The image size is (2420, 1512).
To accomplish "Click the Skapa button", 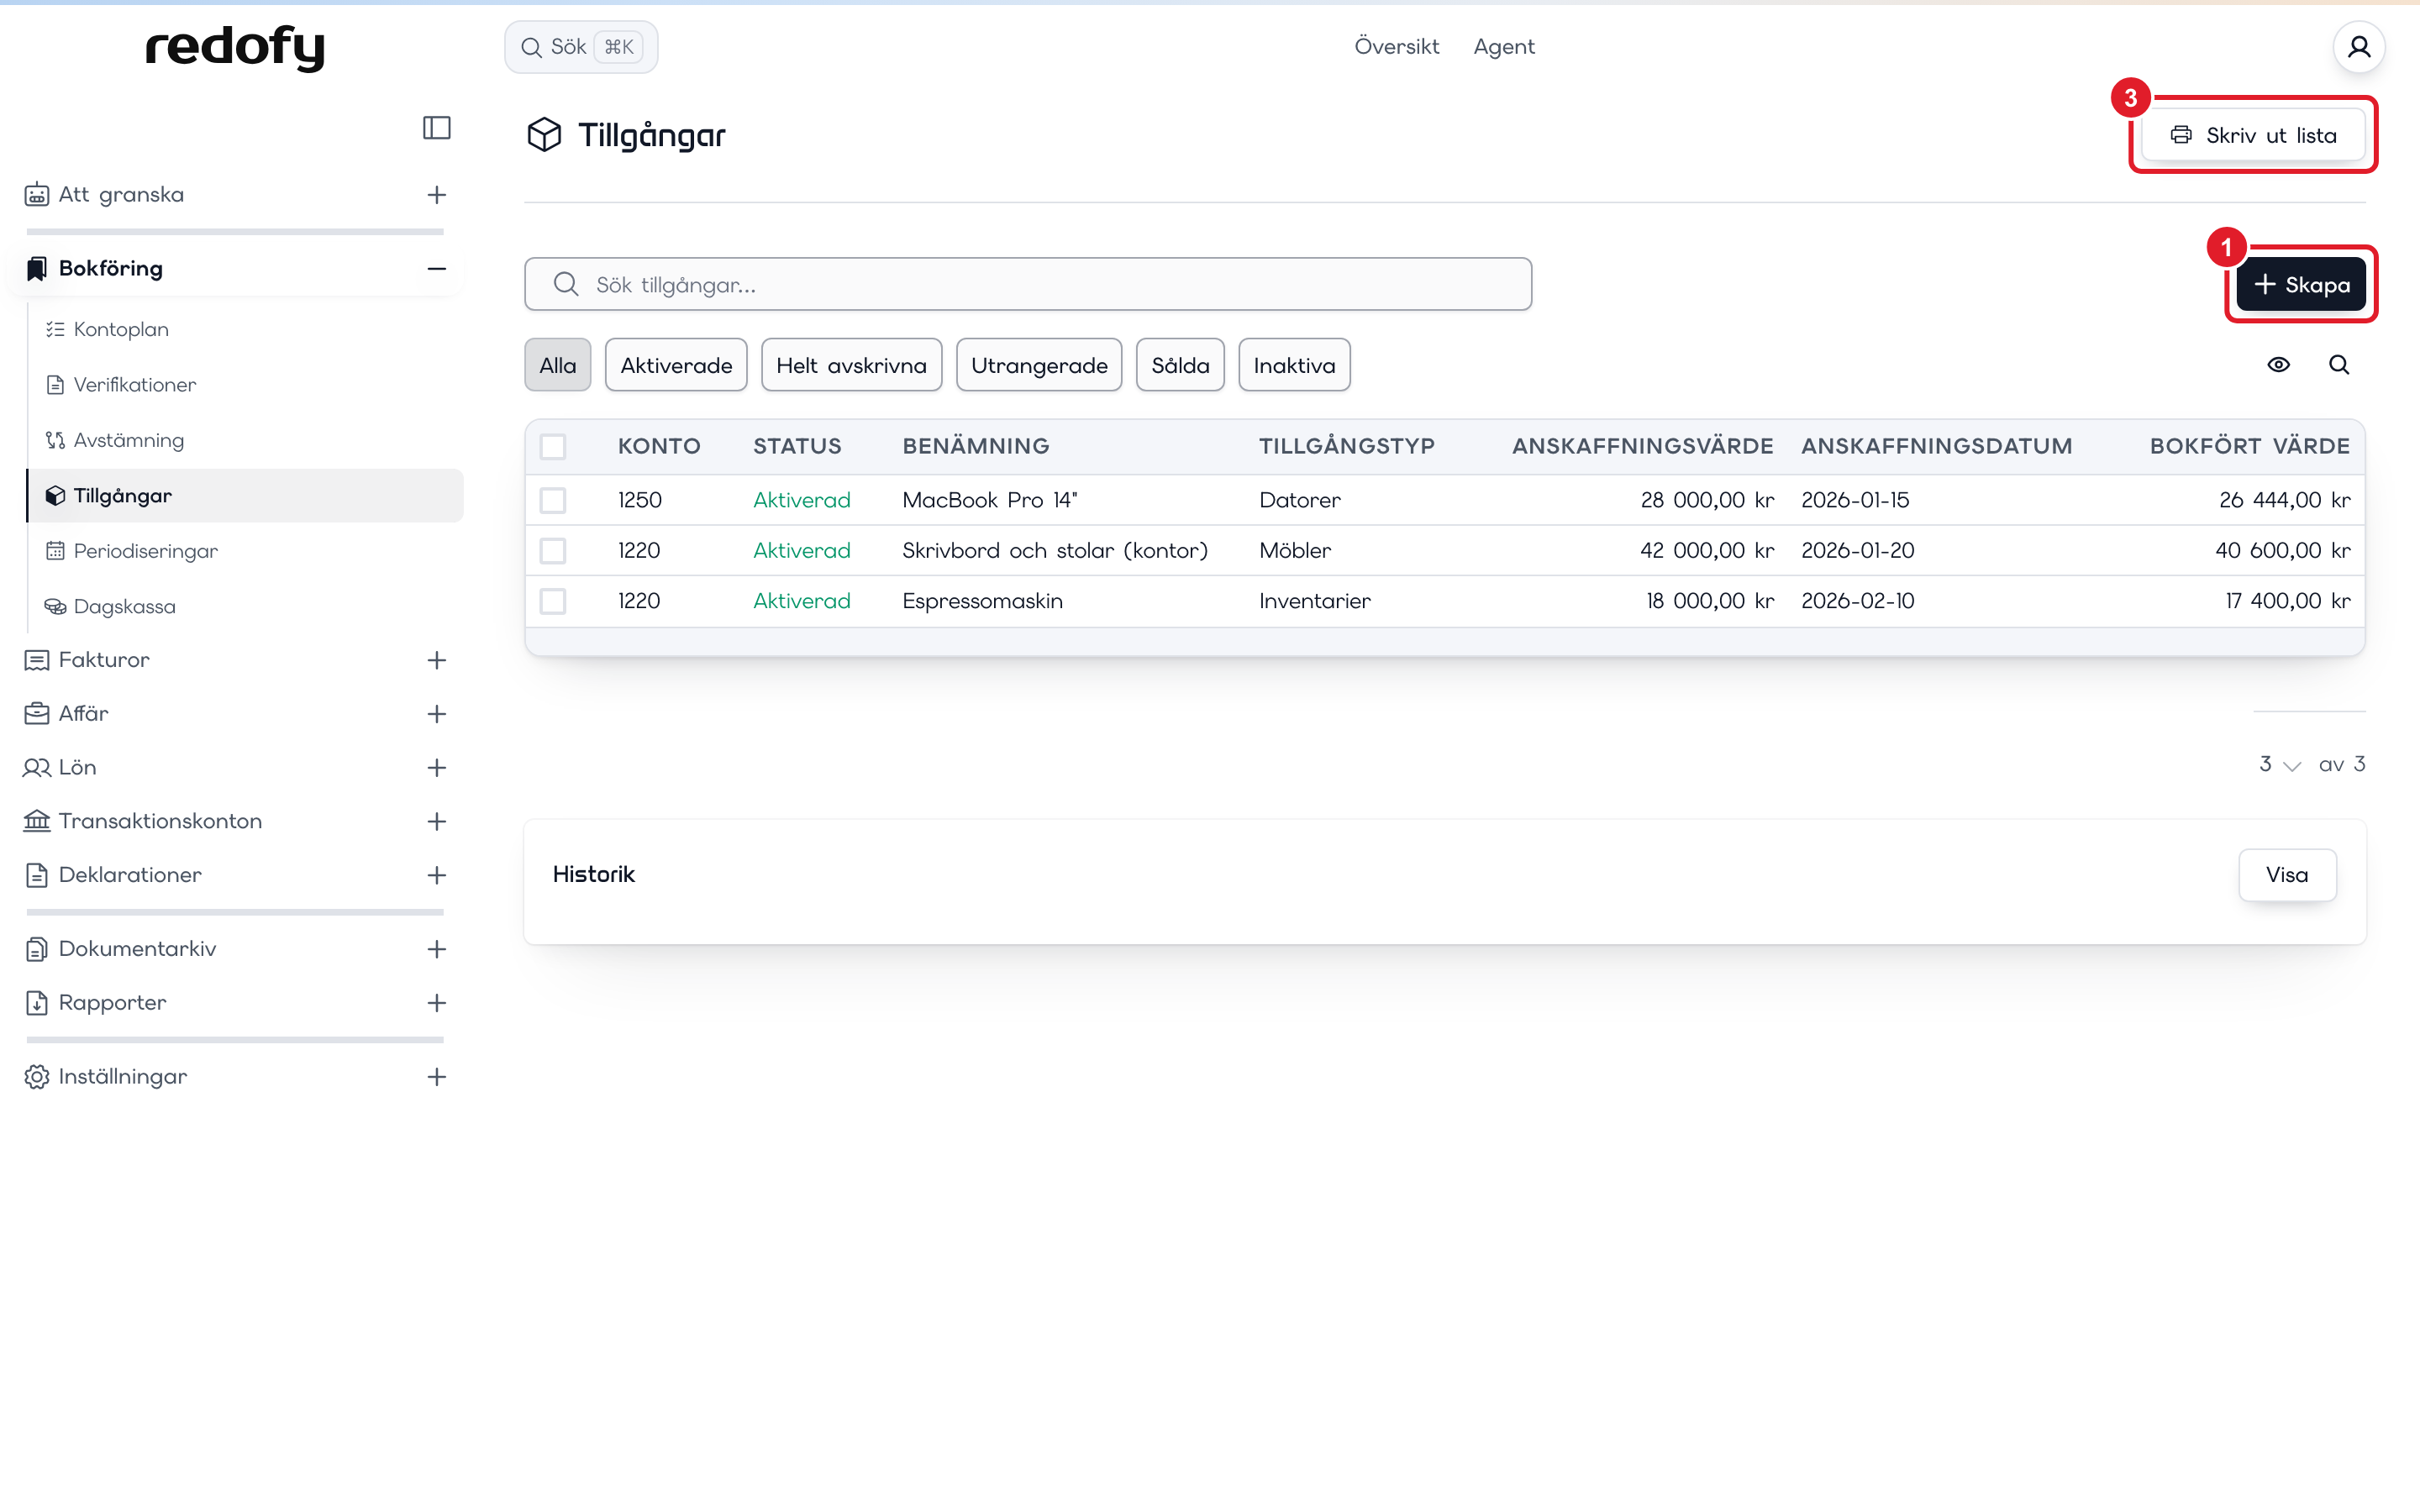I will (2301, 284).
